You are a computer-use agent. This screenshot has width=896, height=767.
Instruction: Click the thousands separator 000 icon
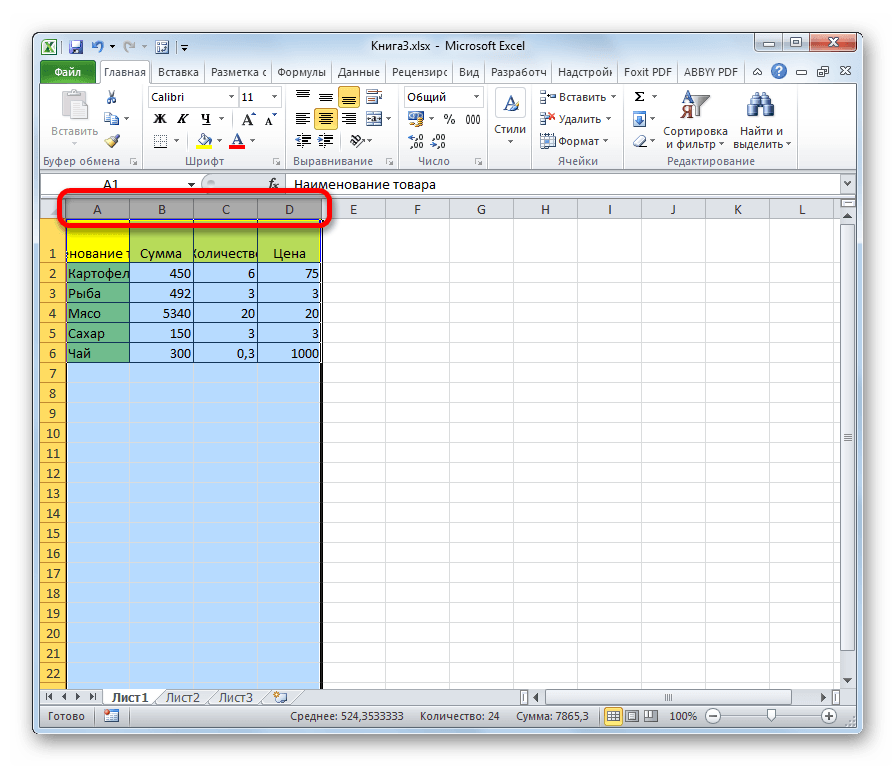pyautogui.click(x=473, y=119)
